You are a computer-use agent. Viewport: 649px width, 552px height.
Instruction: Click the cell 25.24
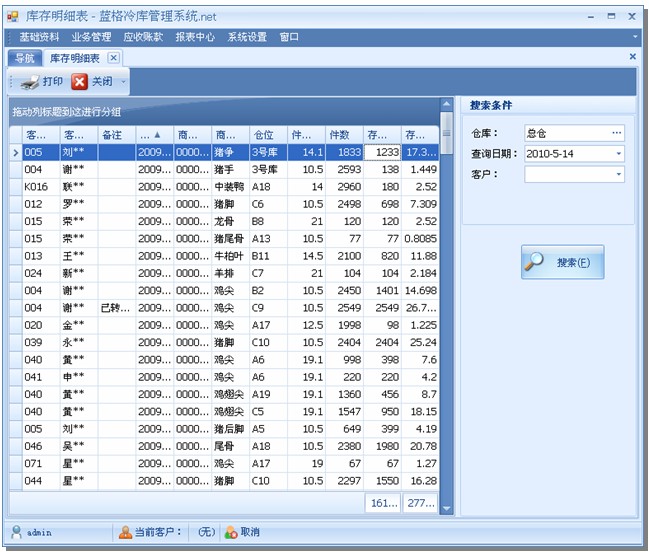[x=420, y=343]
